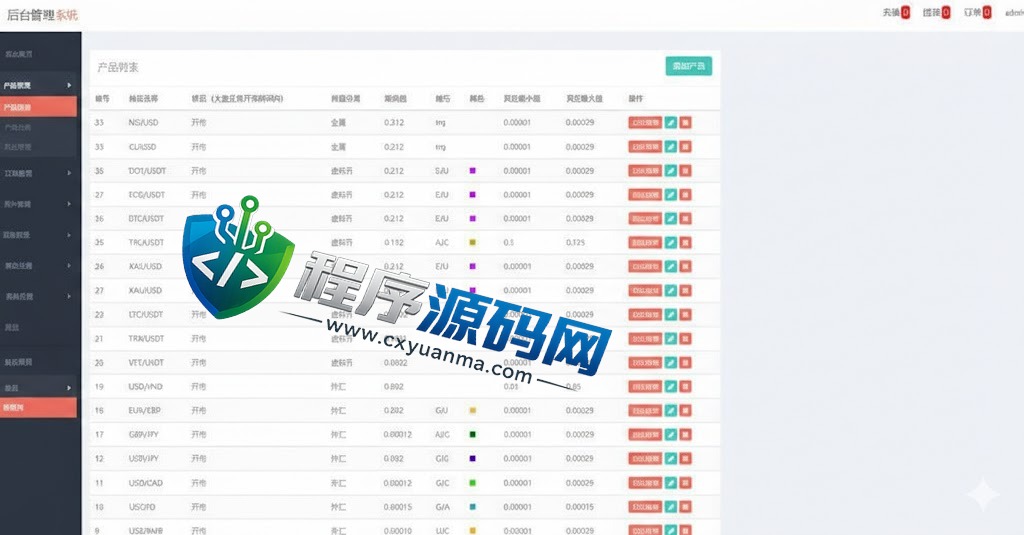Click the green swatch in USD/CAD row

[x=473, y=483]
